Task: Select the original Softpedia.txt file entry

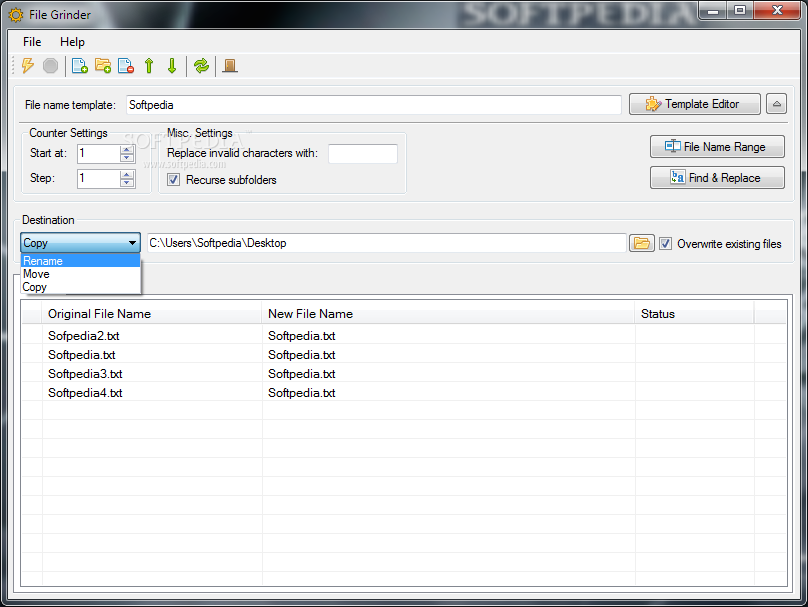Action: tap(81, 355)
